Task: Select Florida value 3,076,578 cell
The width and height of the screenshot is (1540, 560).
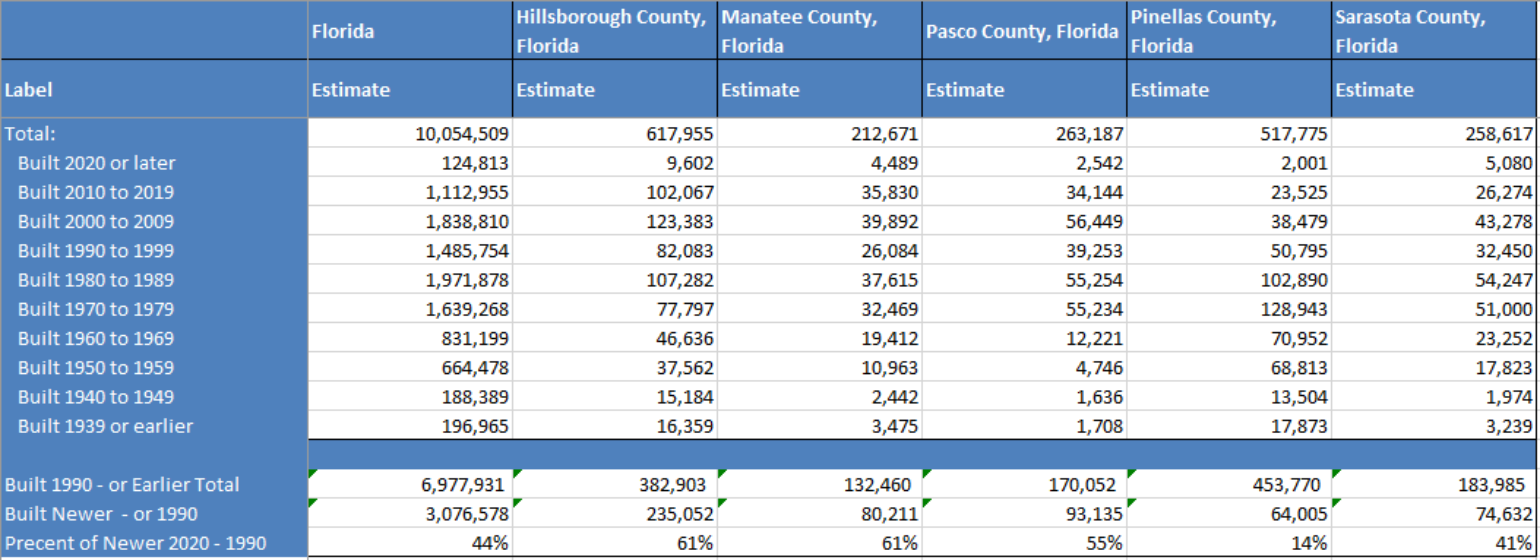Action: coord(409,514)
